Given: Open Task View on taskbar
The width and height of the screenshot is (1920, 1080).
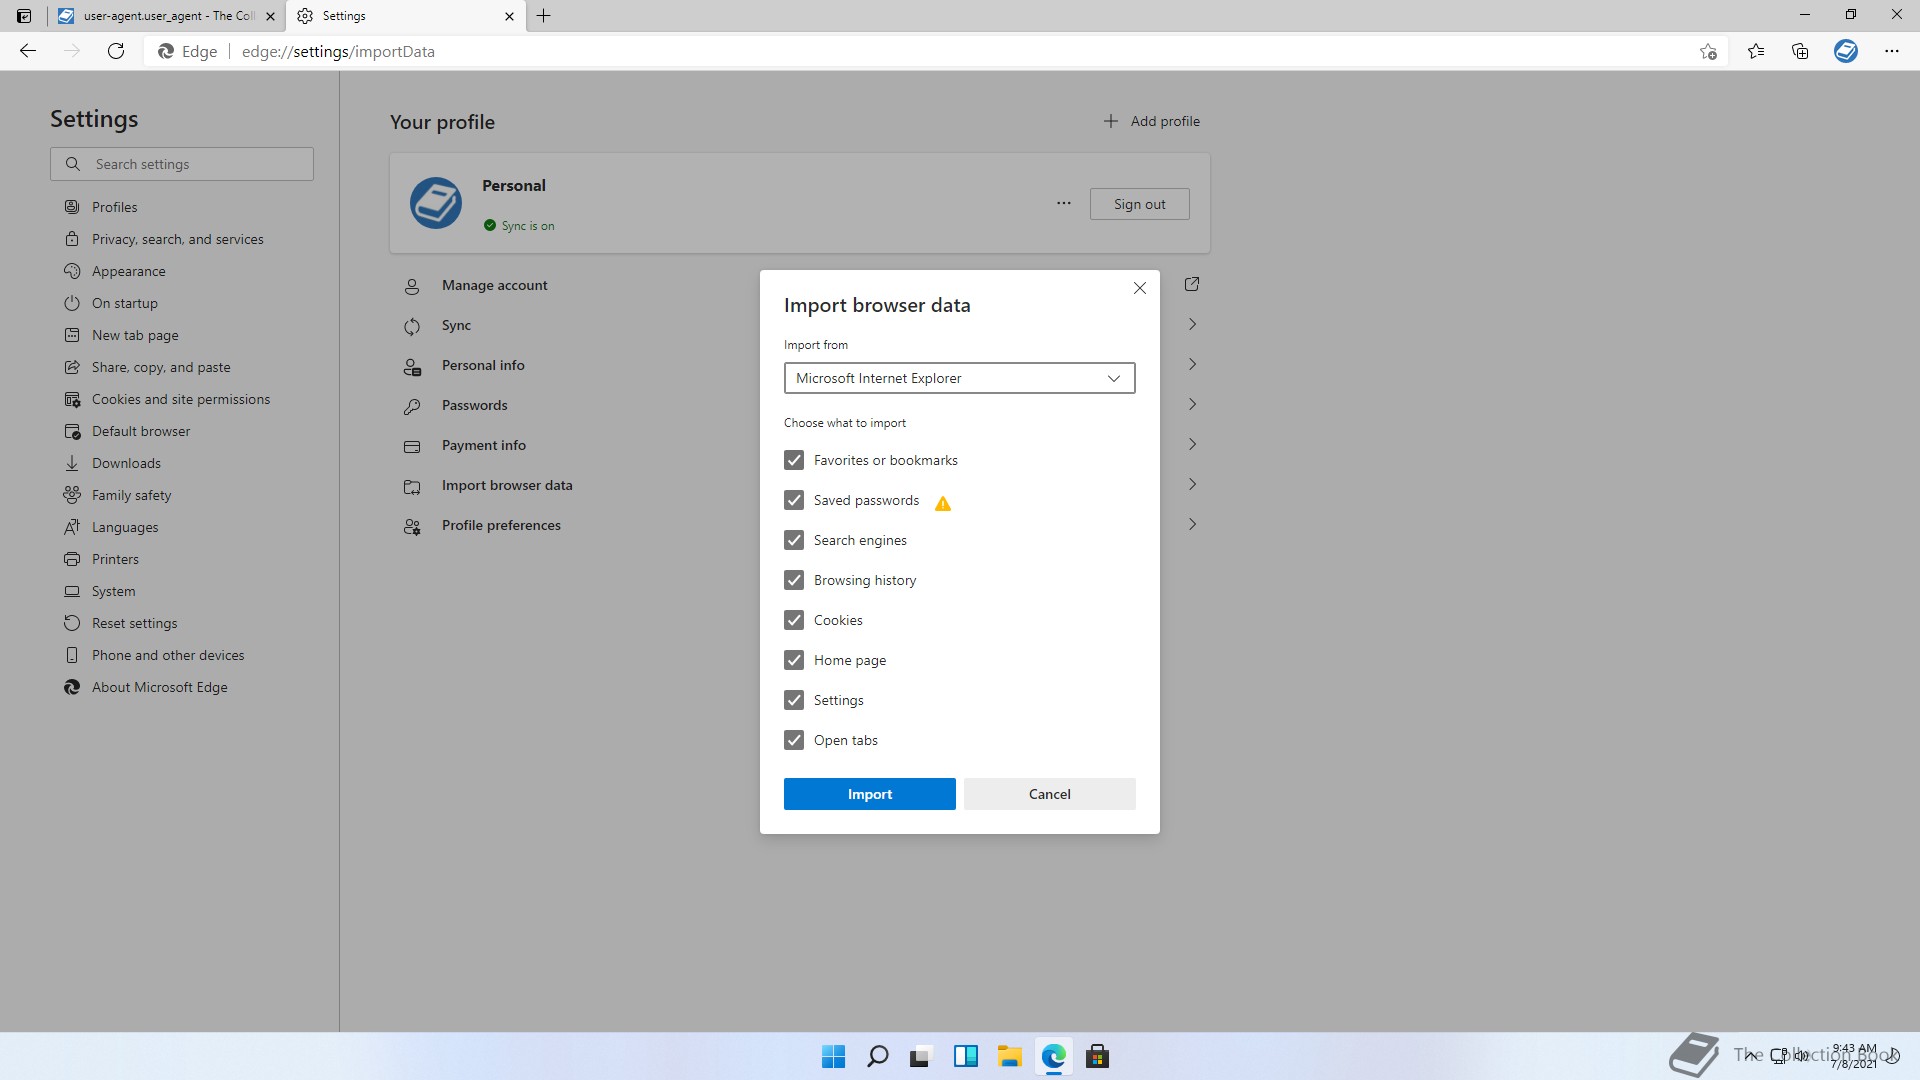Looking at the screenshot, I should pos(921,1057).
